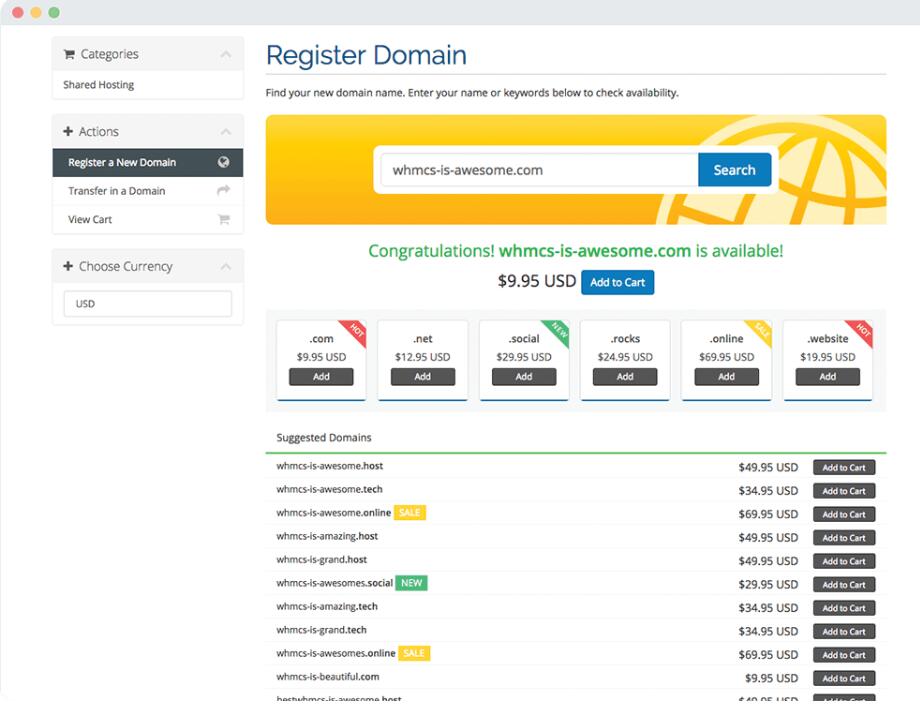Select Transfer in a Domain menu item

[117, 191]
